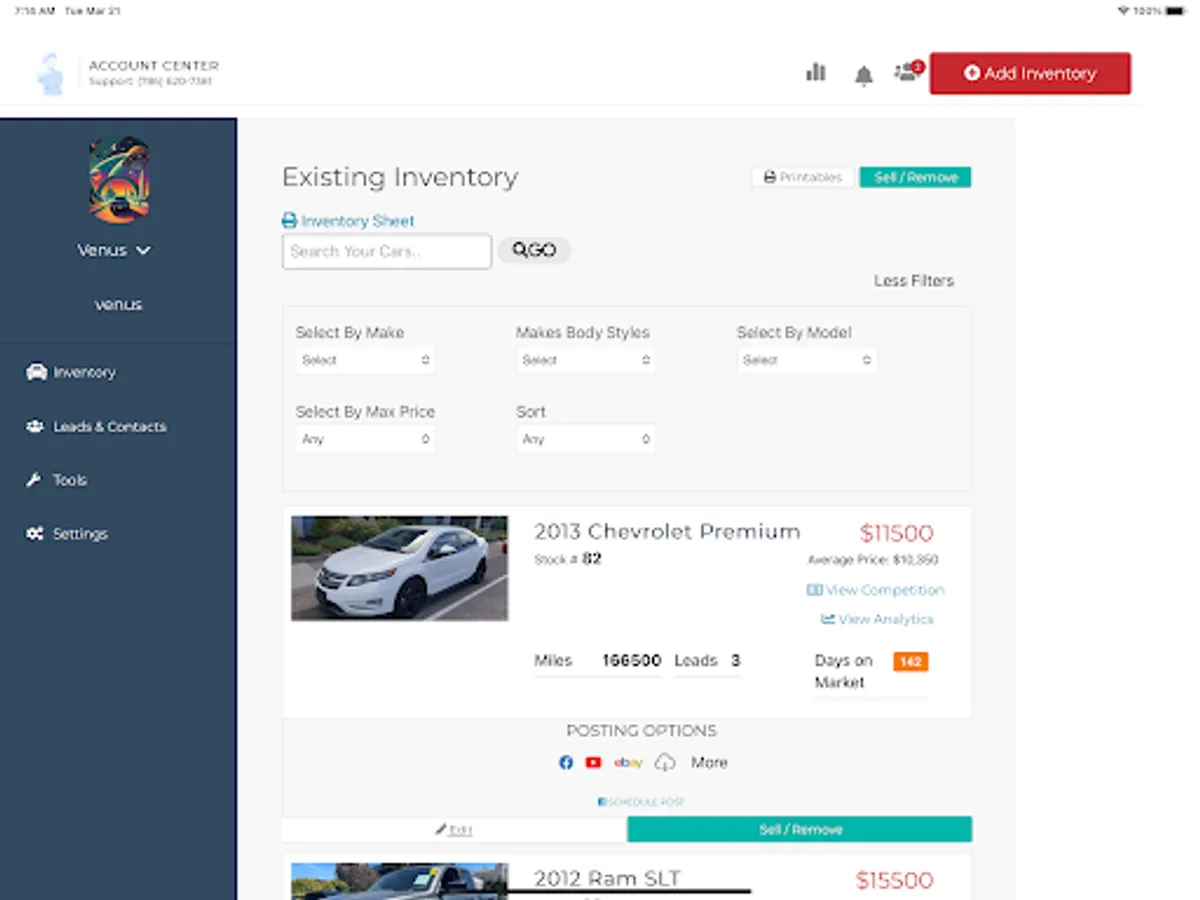1200x900 pixels.
Task: Open the 2012 Ram SLT listing title
Action: 607,878
